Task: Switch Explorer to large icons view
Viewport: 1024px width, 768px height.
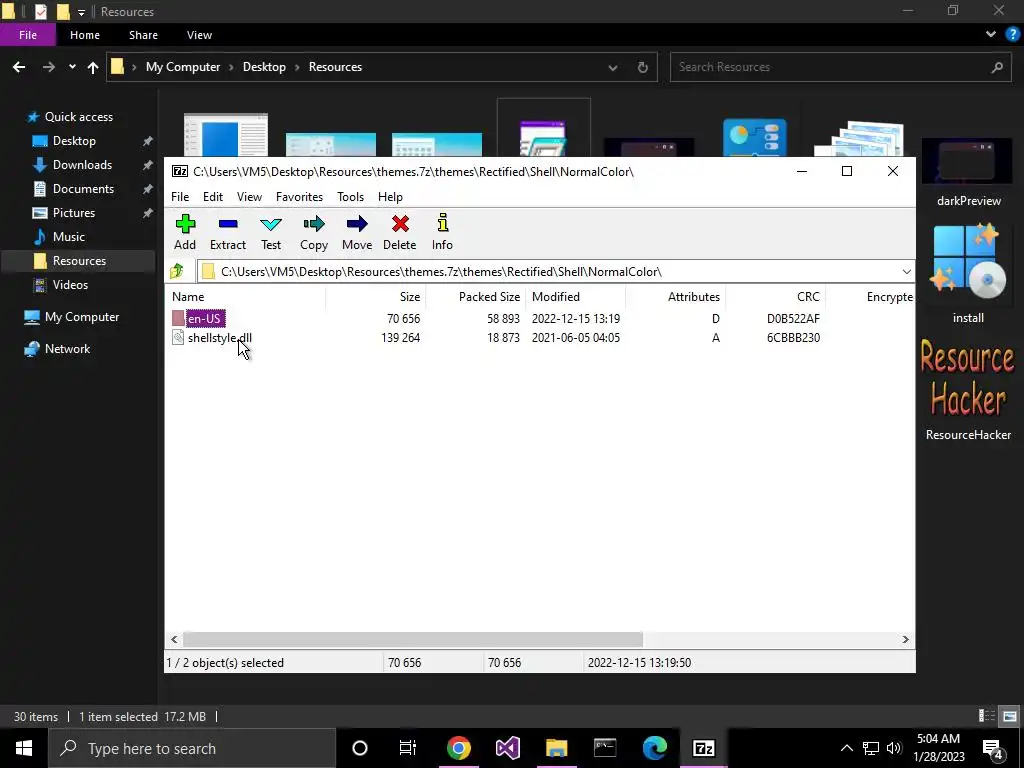Action: pos(1010,716)
